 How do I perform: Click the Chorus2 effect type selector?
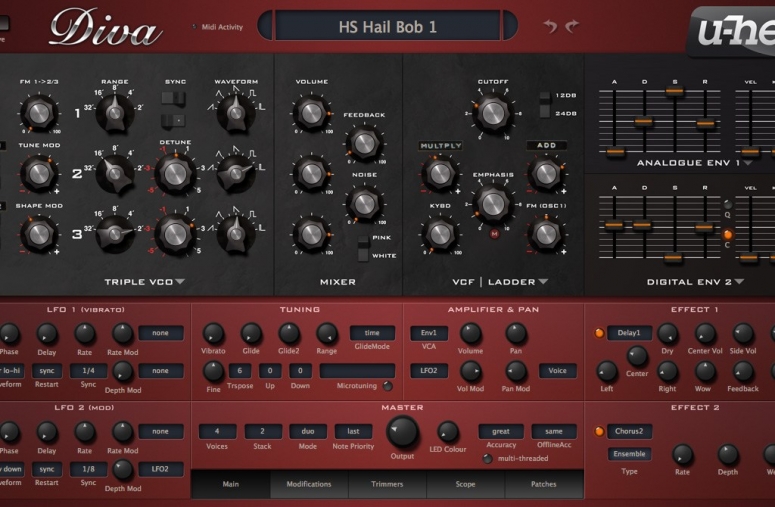coord(629,431)
